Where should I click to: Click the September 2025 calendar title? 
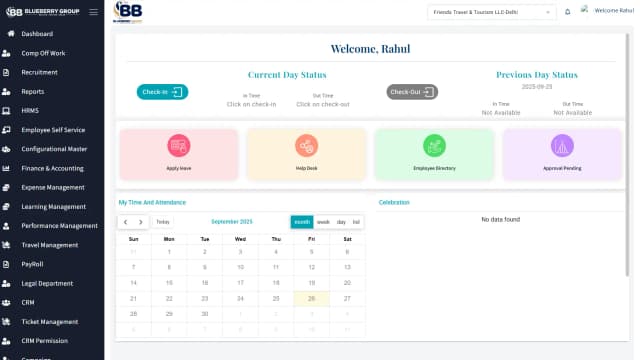coord(232,222)
